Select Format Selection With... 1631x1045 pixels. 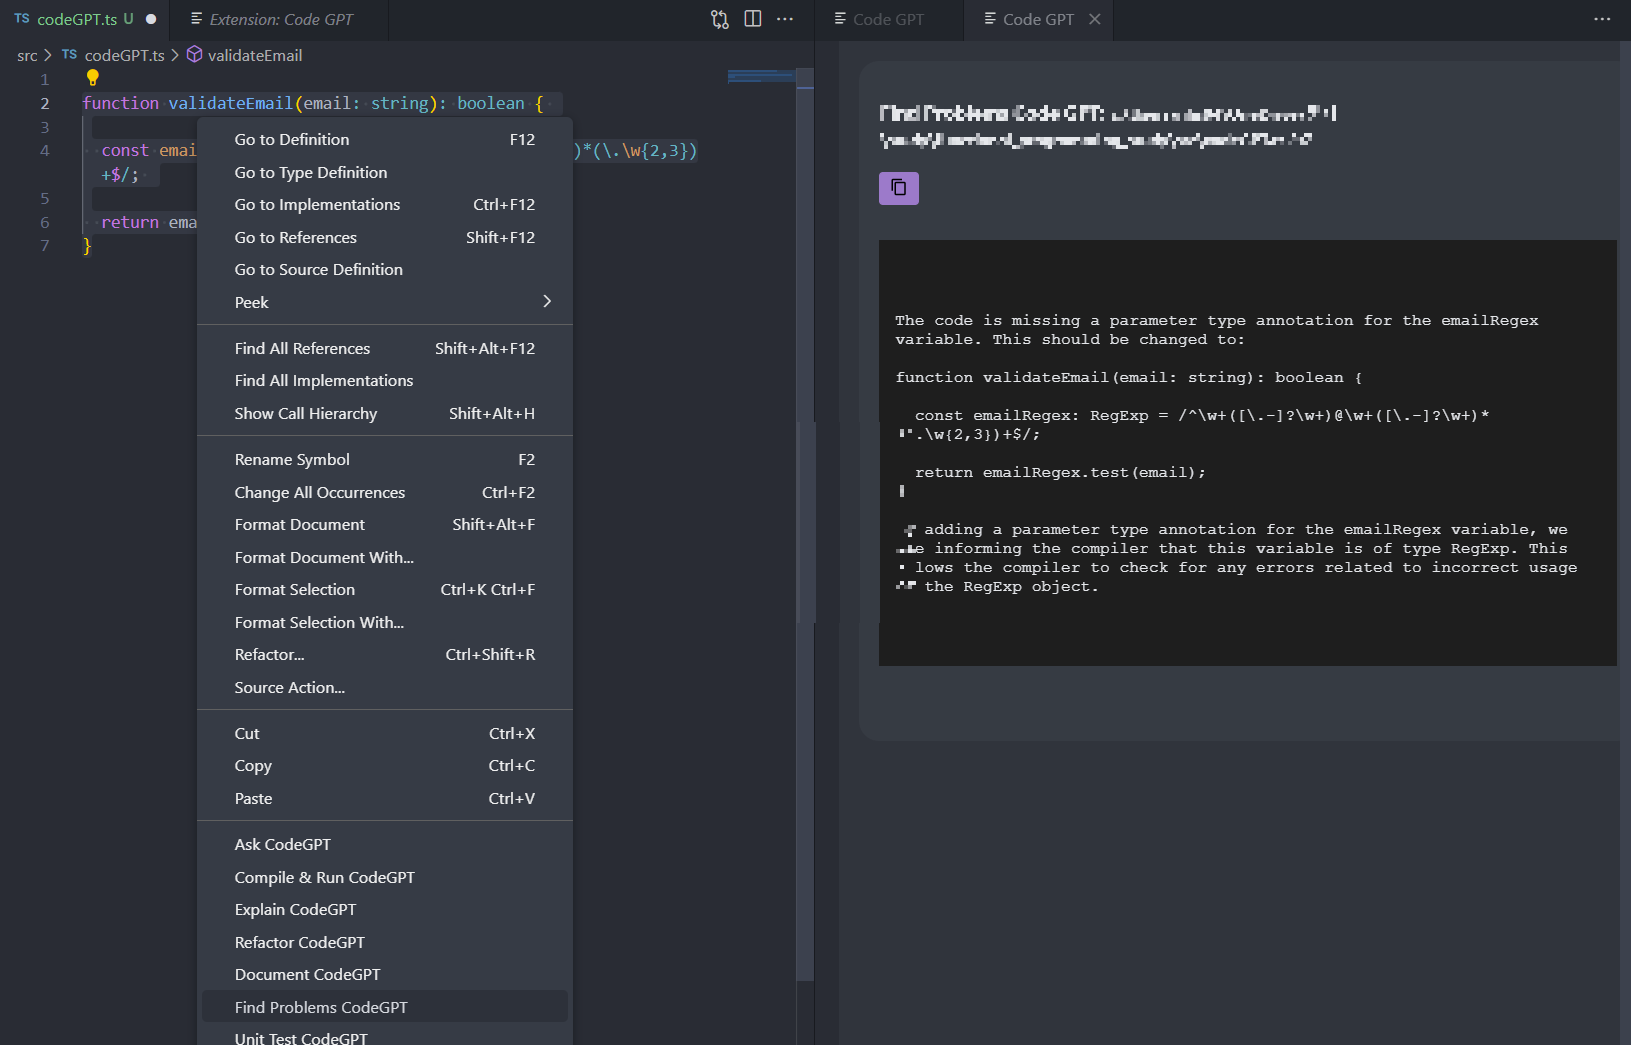[385, 623]
